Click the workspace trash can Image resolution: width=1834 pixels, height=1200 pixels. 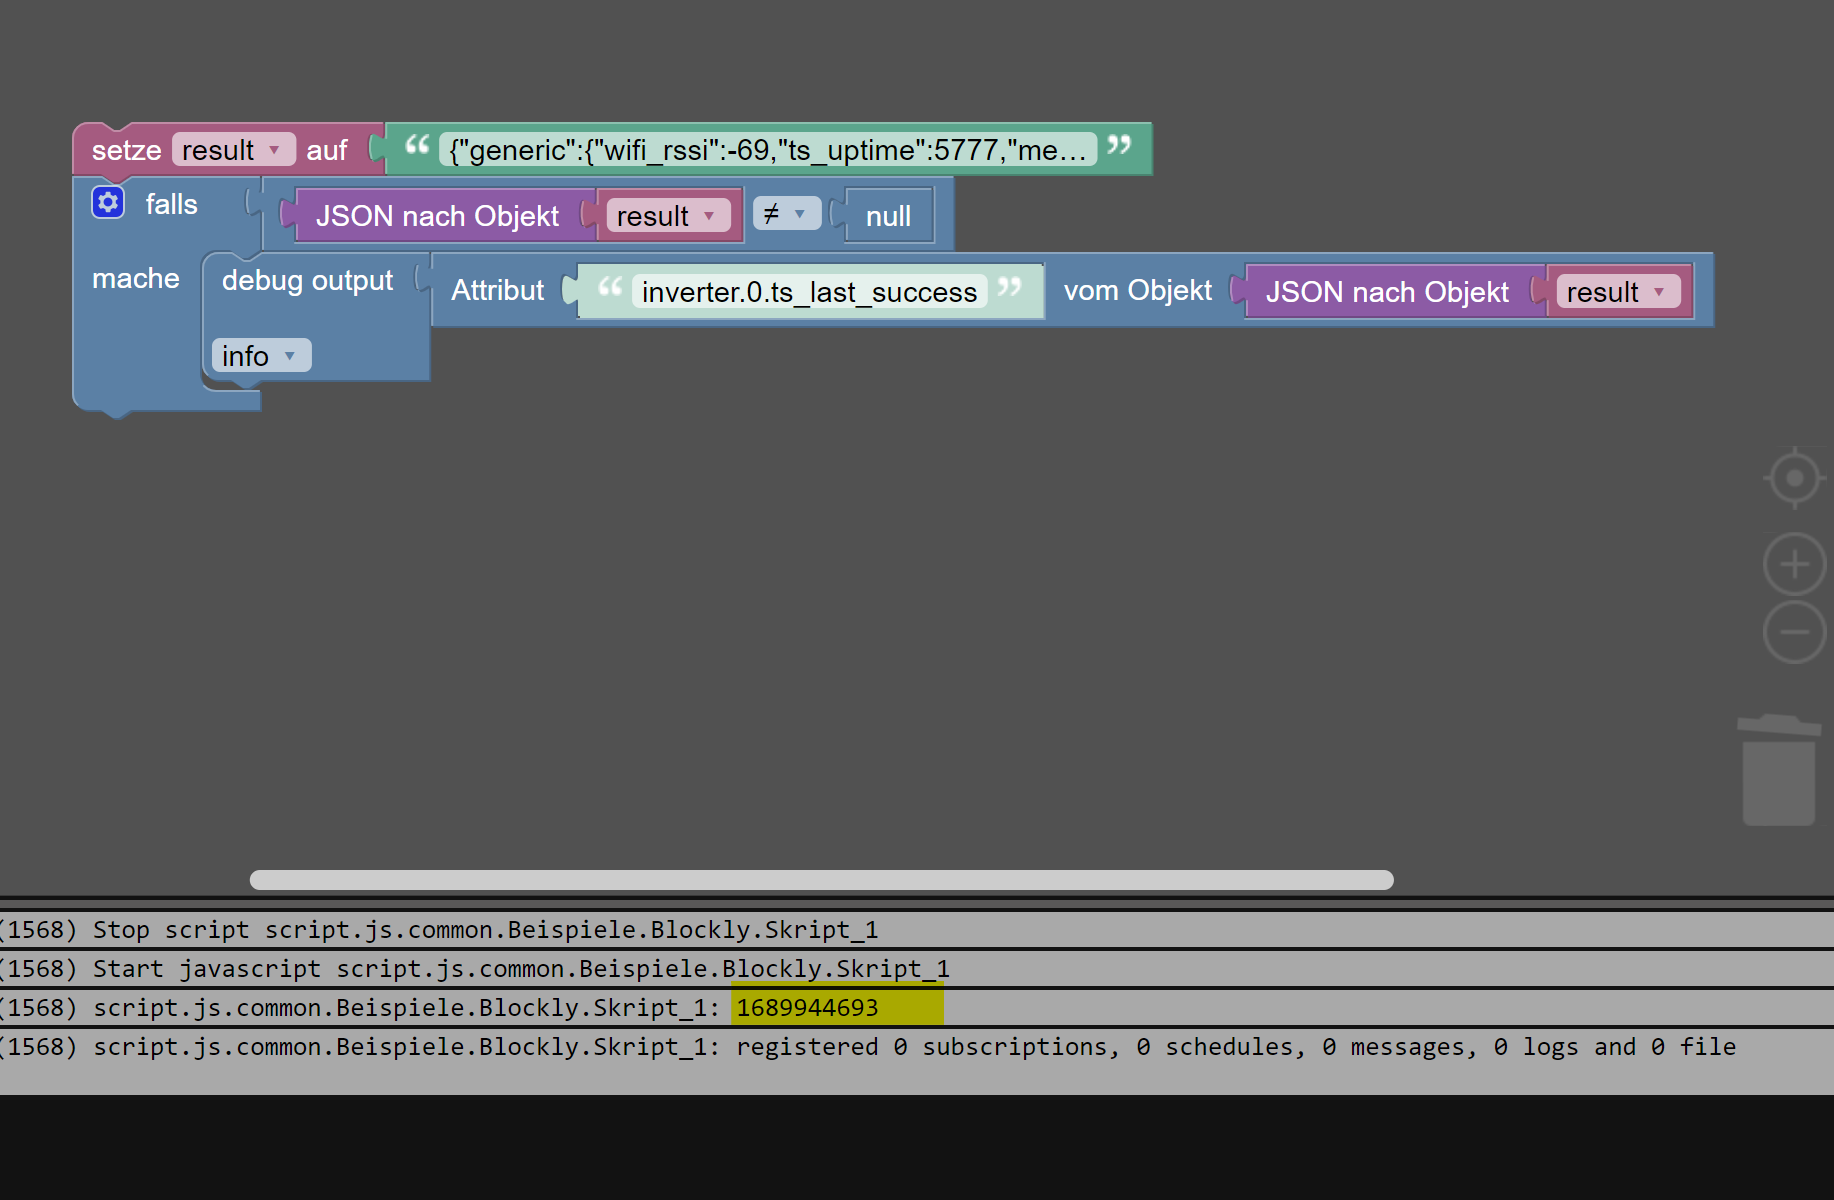1779,770
